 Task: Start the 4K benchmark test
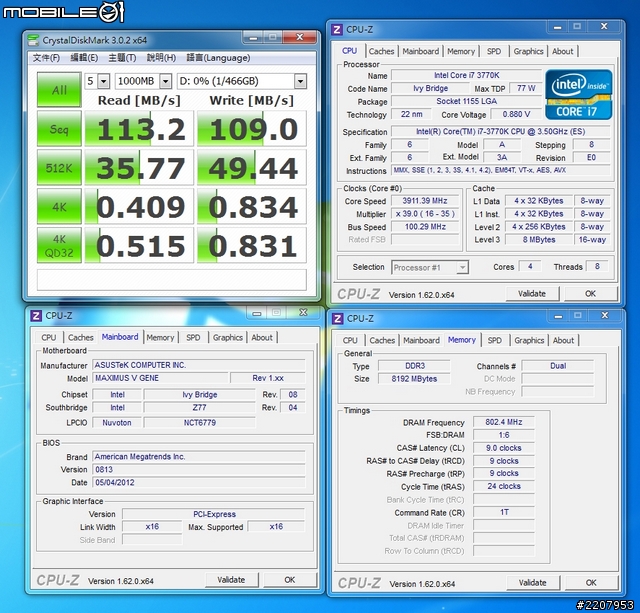(x=59, y=207)
